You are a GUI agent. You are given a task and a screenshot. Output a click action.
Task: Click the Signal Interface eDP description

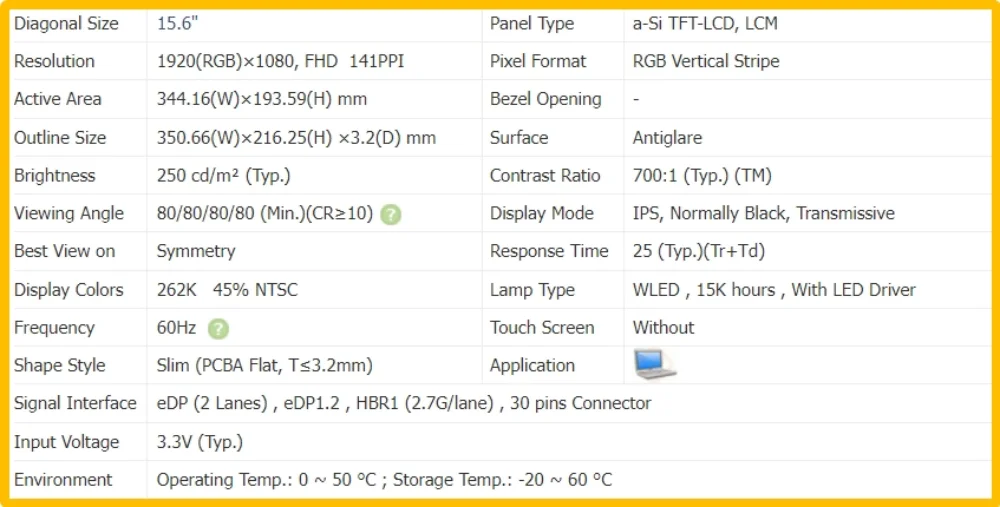[404, 403]
